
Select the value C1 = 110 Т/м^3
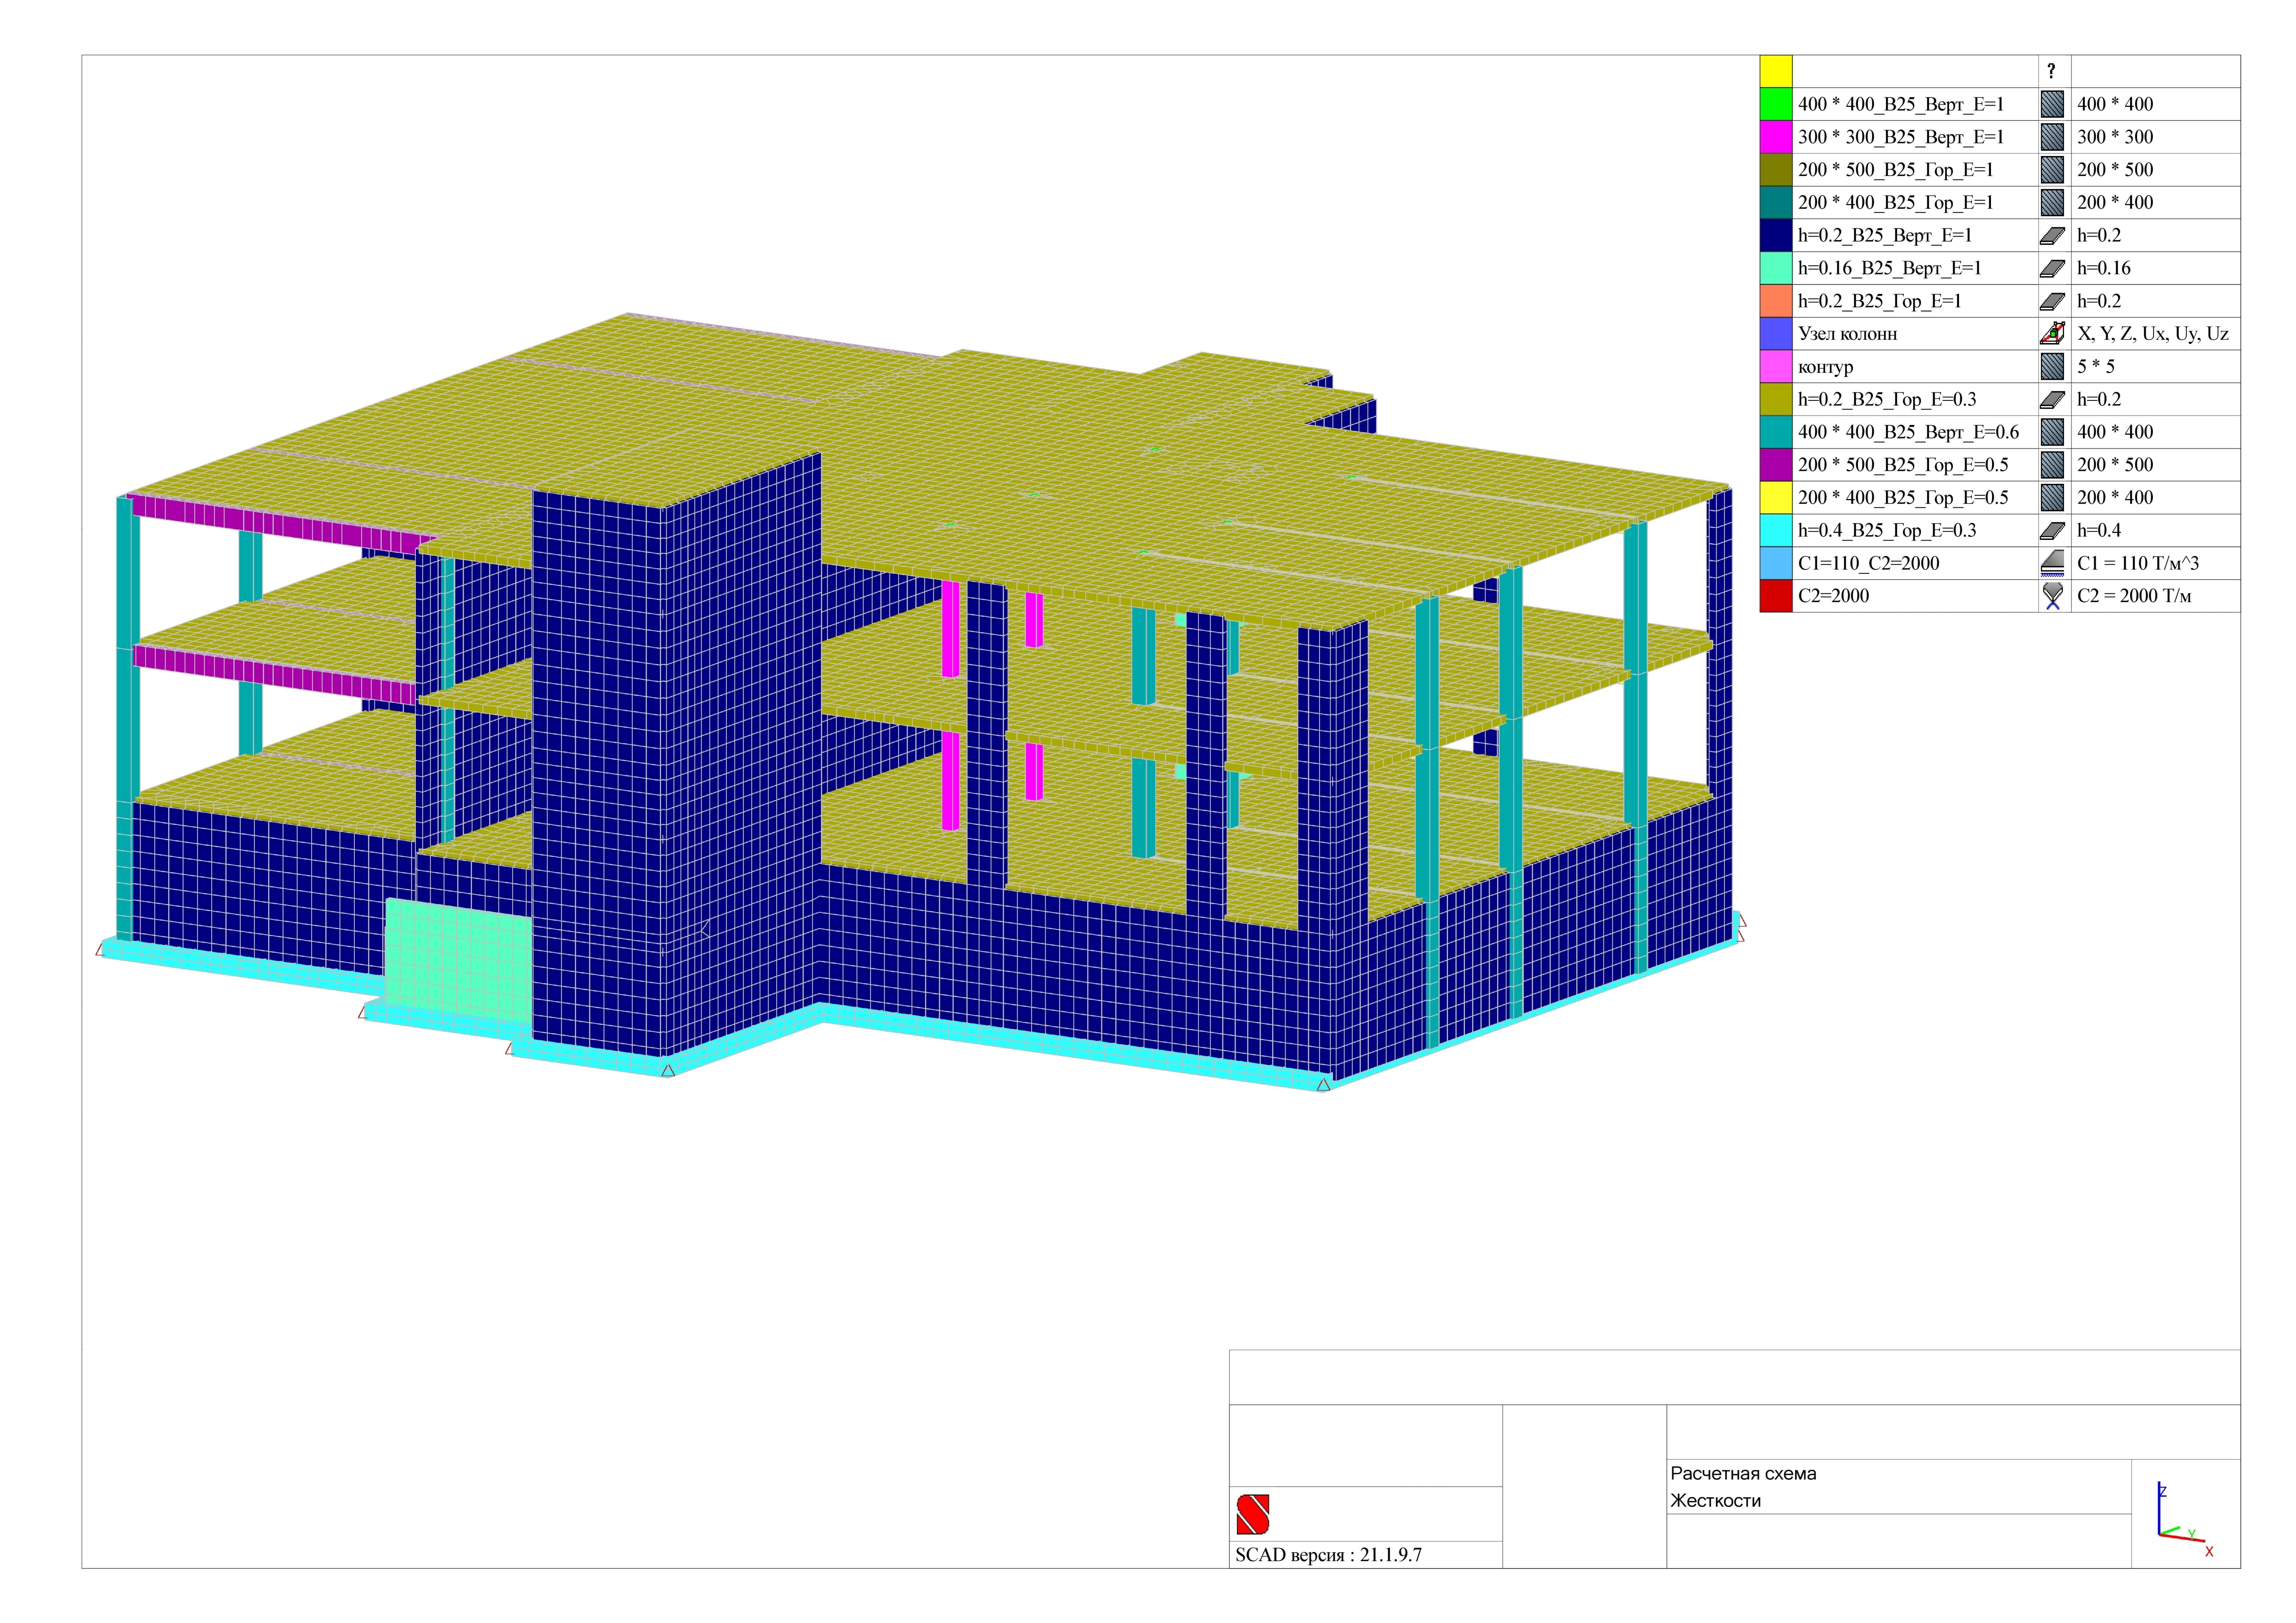pyautogui.click(x=2138, y=563)
